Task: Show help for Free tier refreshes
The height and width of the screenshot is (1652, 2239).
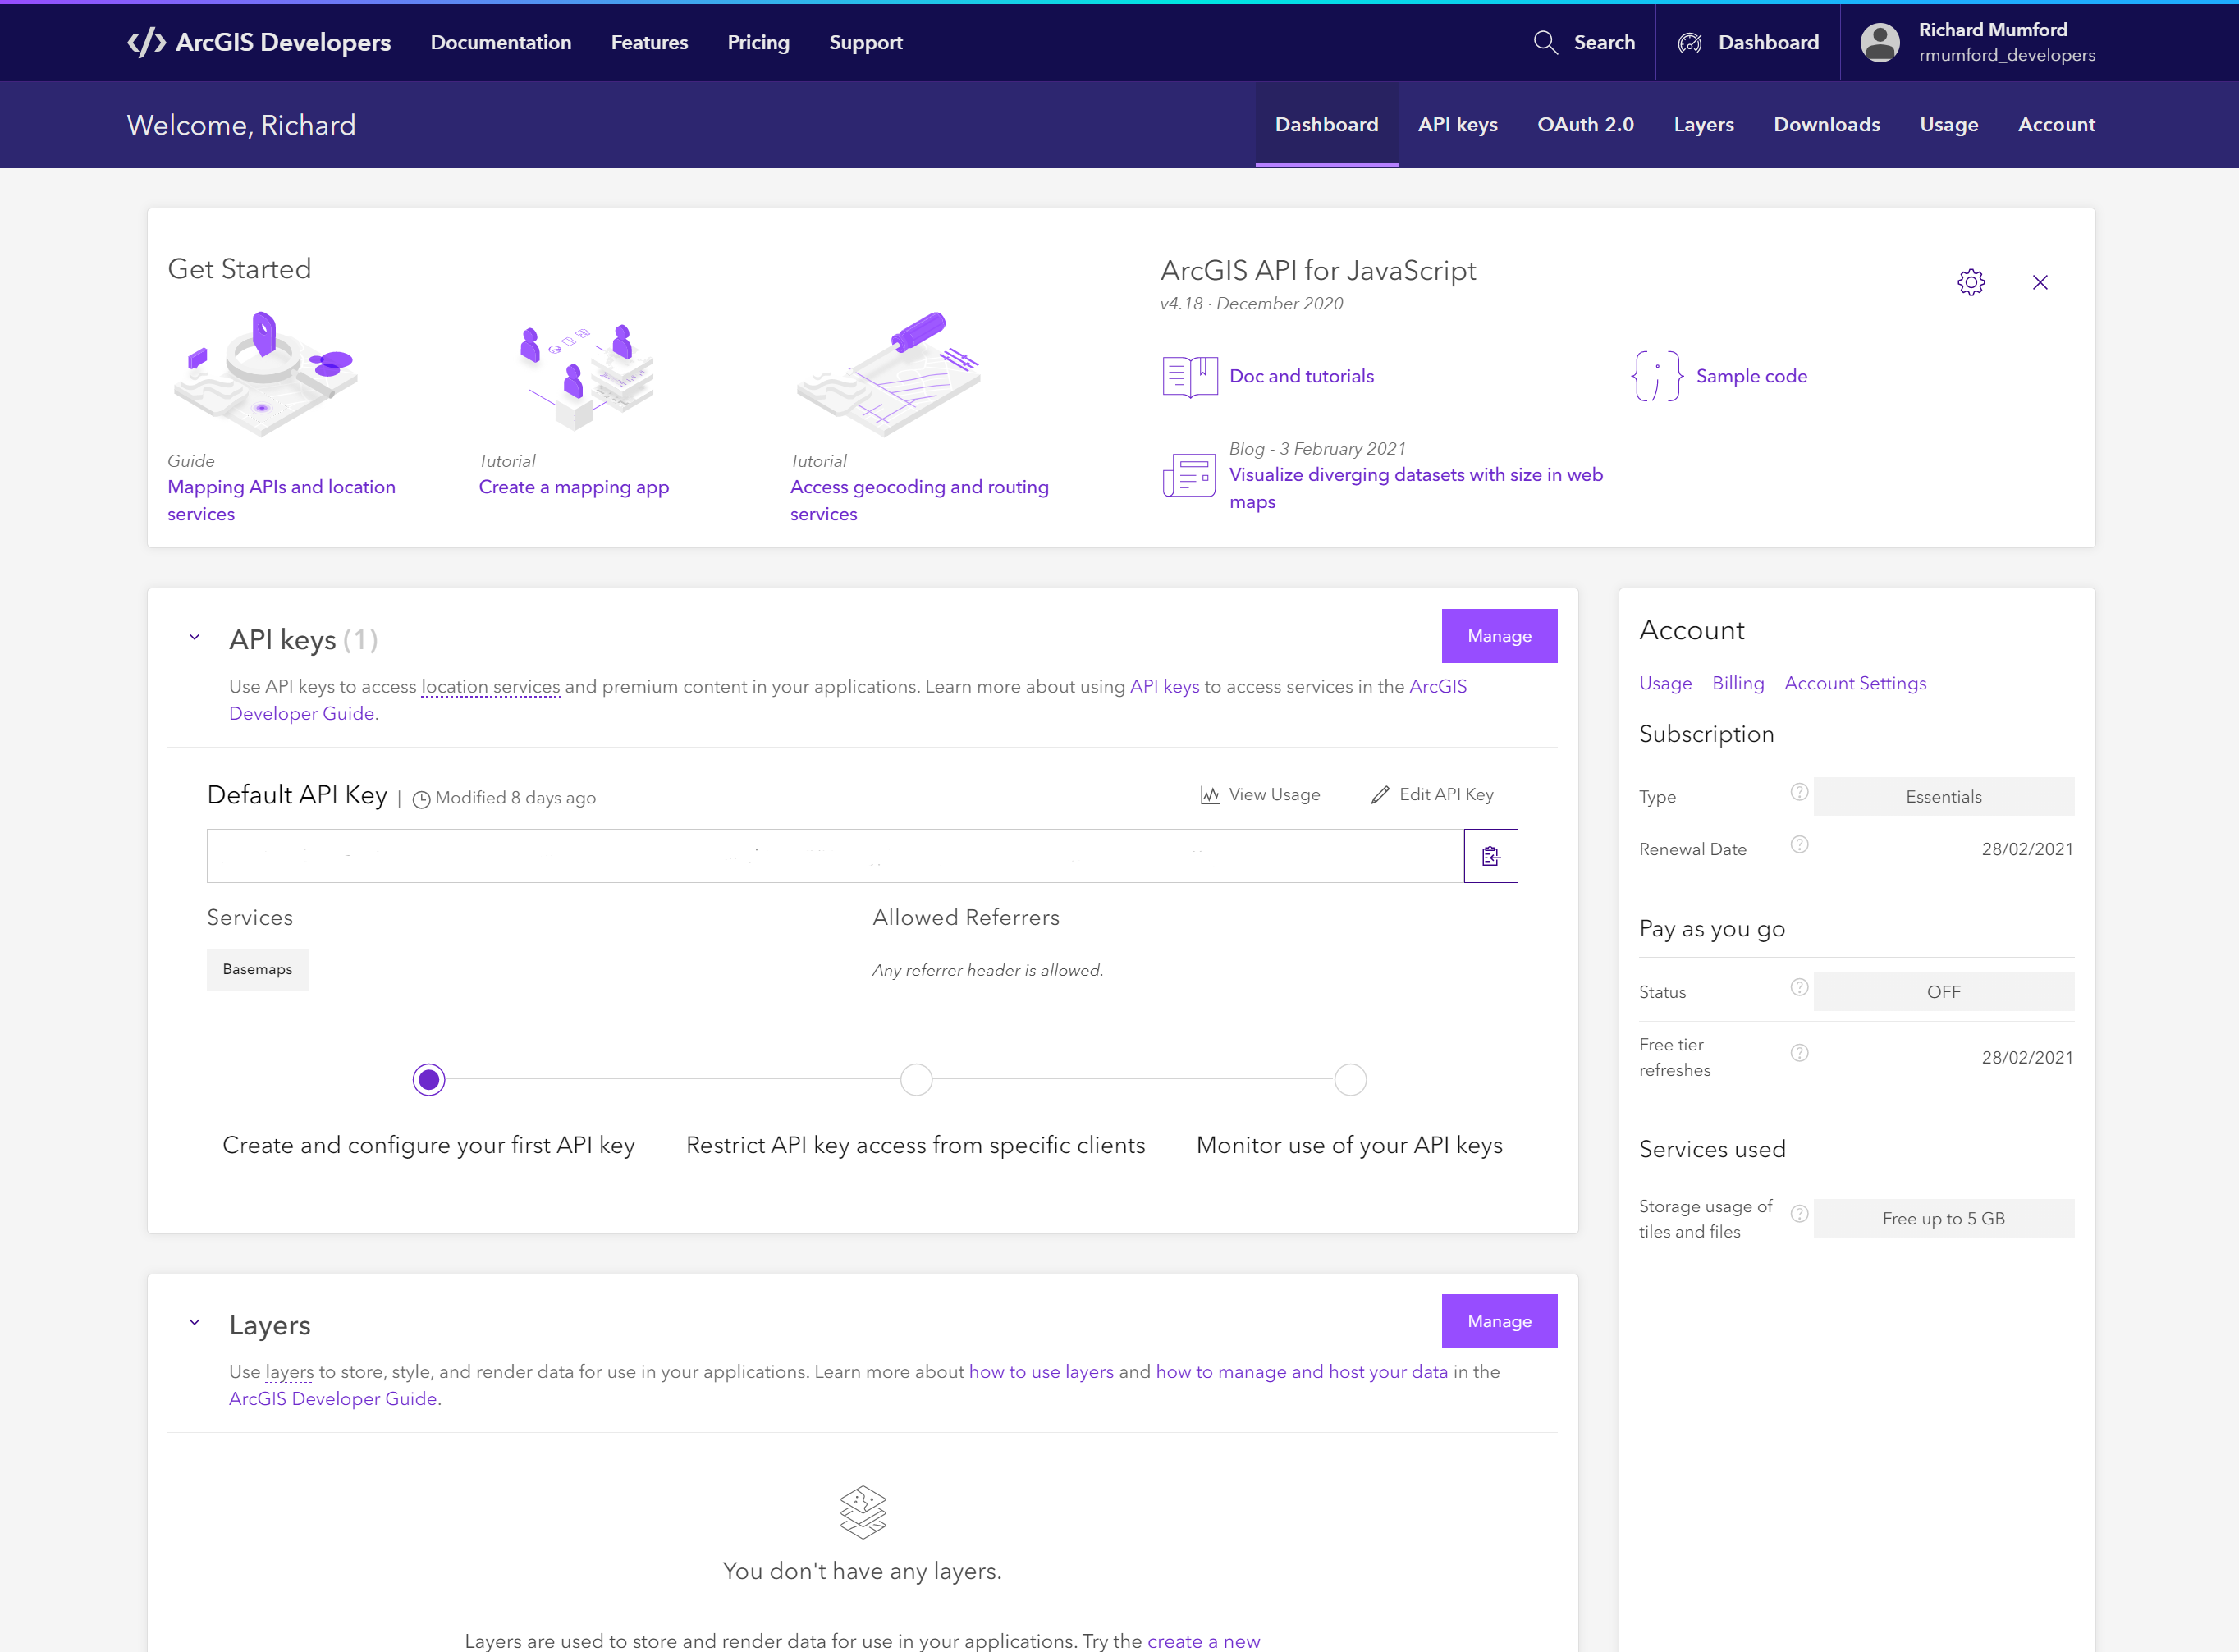Action: 1799,1053
